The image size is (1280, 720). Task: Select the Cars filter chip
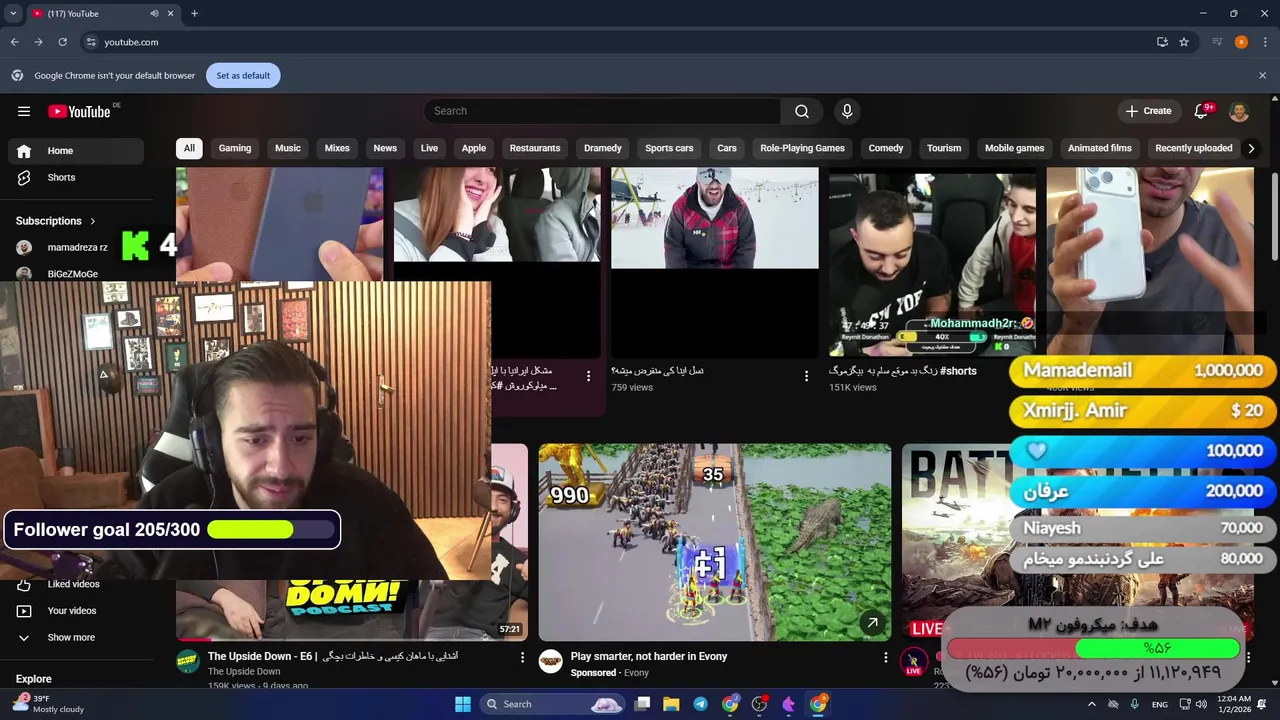tap(727, 148)
